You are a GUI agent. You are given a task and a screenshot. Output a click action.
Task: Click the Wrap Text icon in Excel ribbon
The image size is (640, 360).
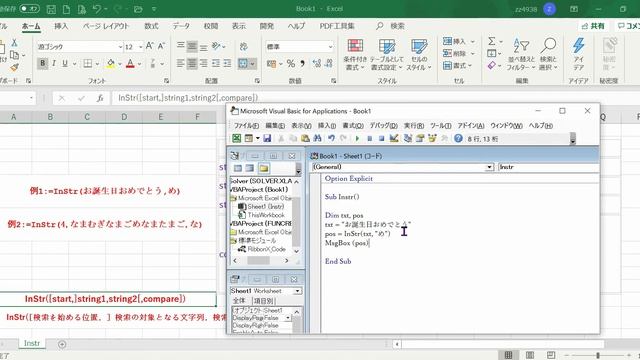pos(244,46)
